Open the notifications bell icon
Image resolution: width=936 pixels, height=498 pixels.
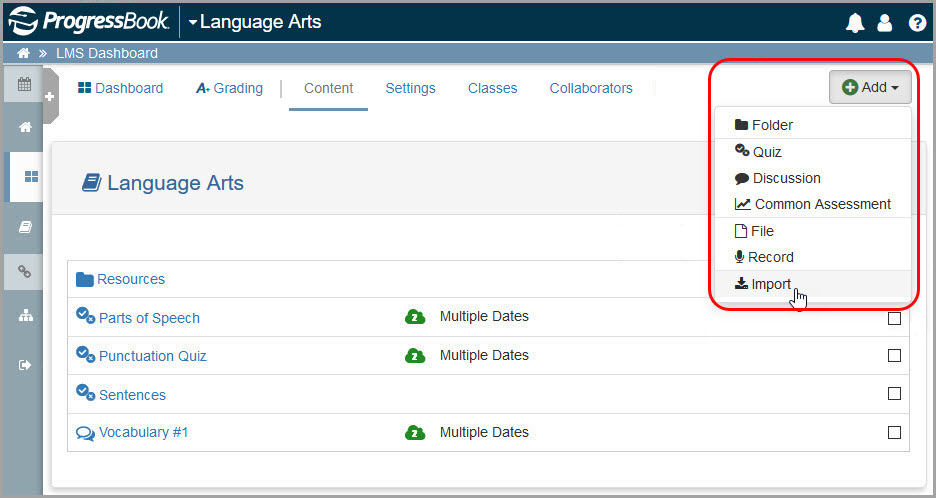click(x=855, y=23)
